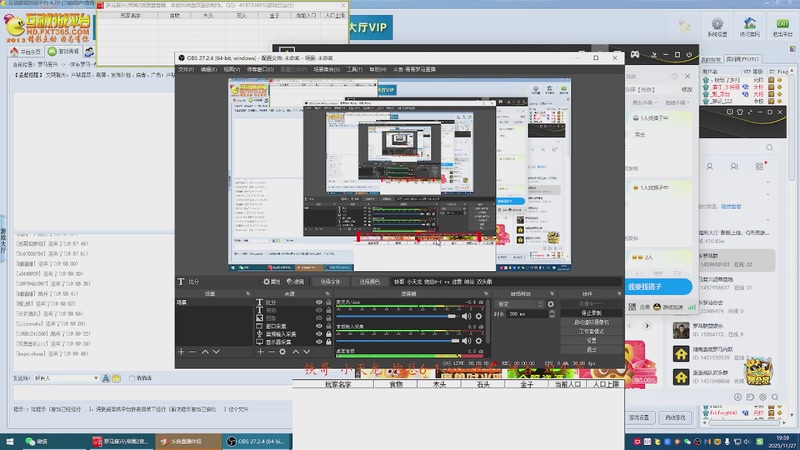Open the single-contact icon in chat app
Image resolution: width=800 pixels, height=450 pixels.
(x=710, y=167)
